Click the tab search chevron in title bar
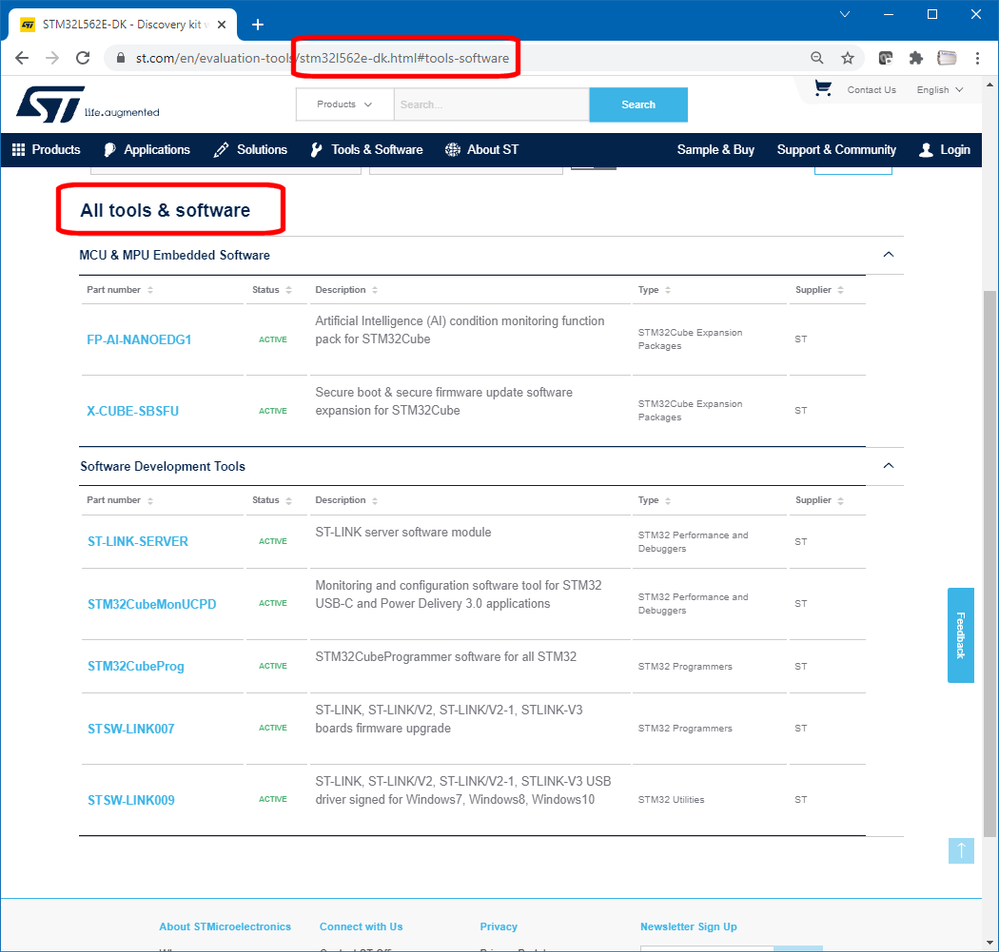The width and height of the screenshot is (999, 952). coord(845,14)
